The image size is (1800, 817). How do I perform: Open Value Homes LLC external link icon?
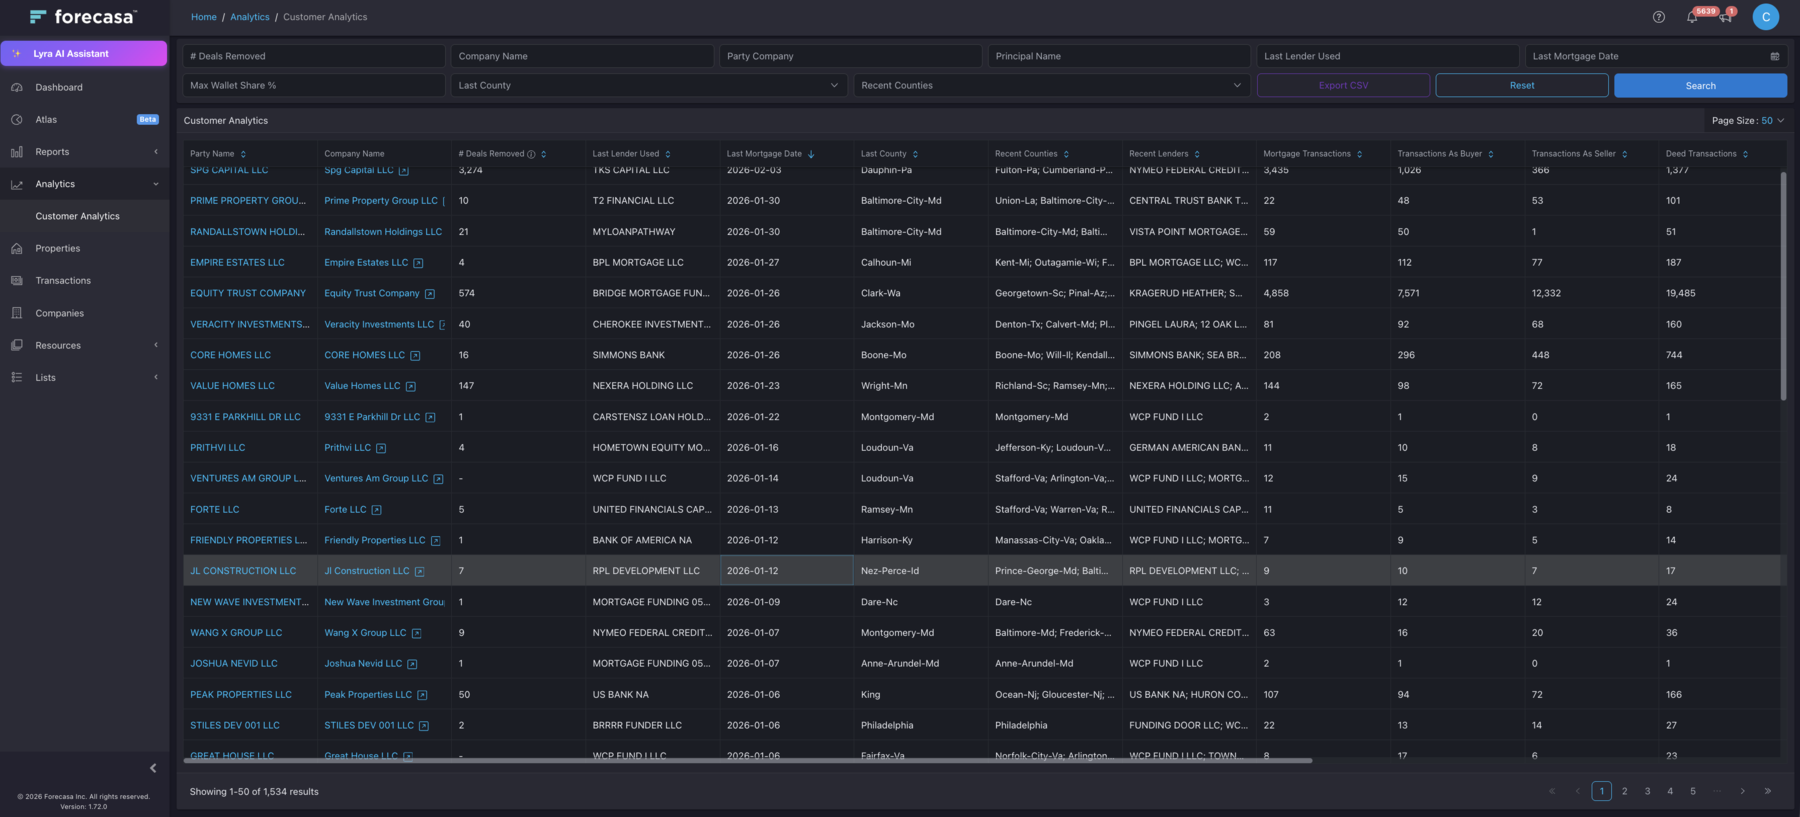(x=410, y=386)
